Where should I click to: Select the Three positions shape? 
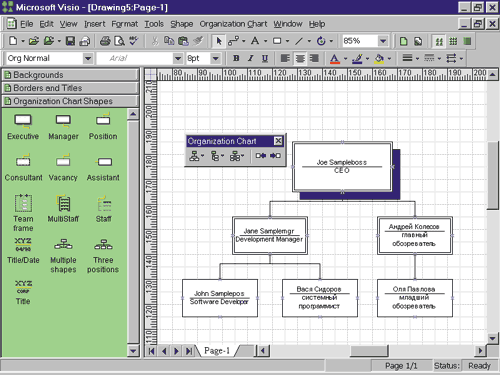pyautogui.click(x=103, y=245)
